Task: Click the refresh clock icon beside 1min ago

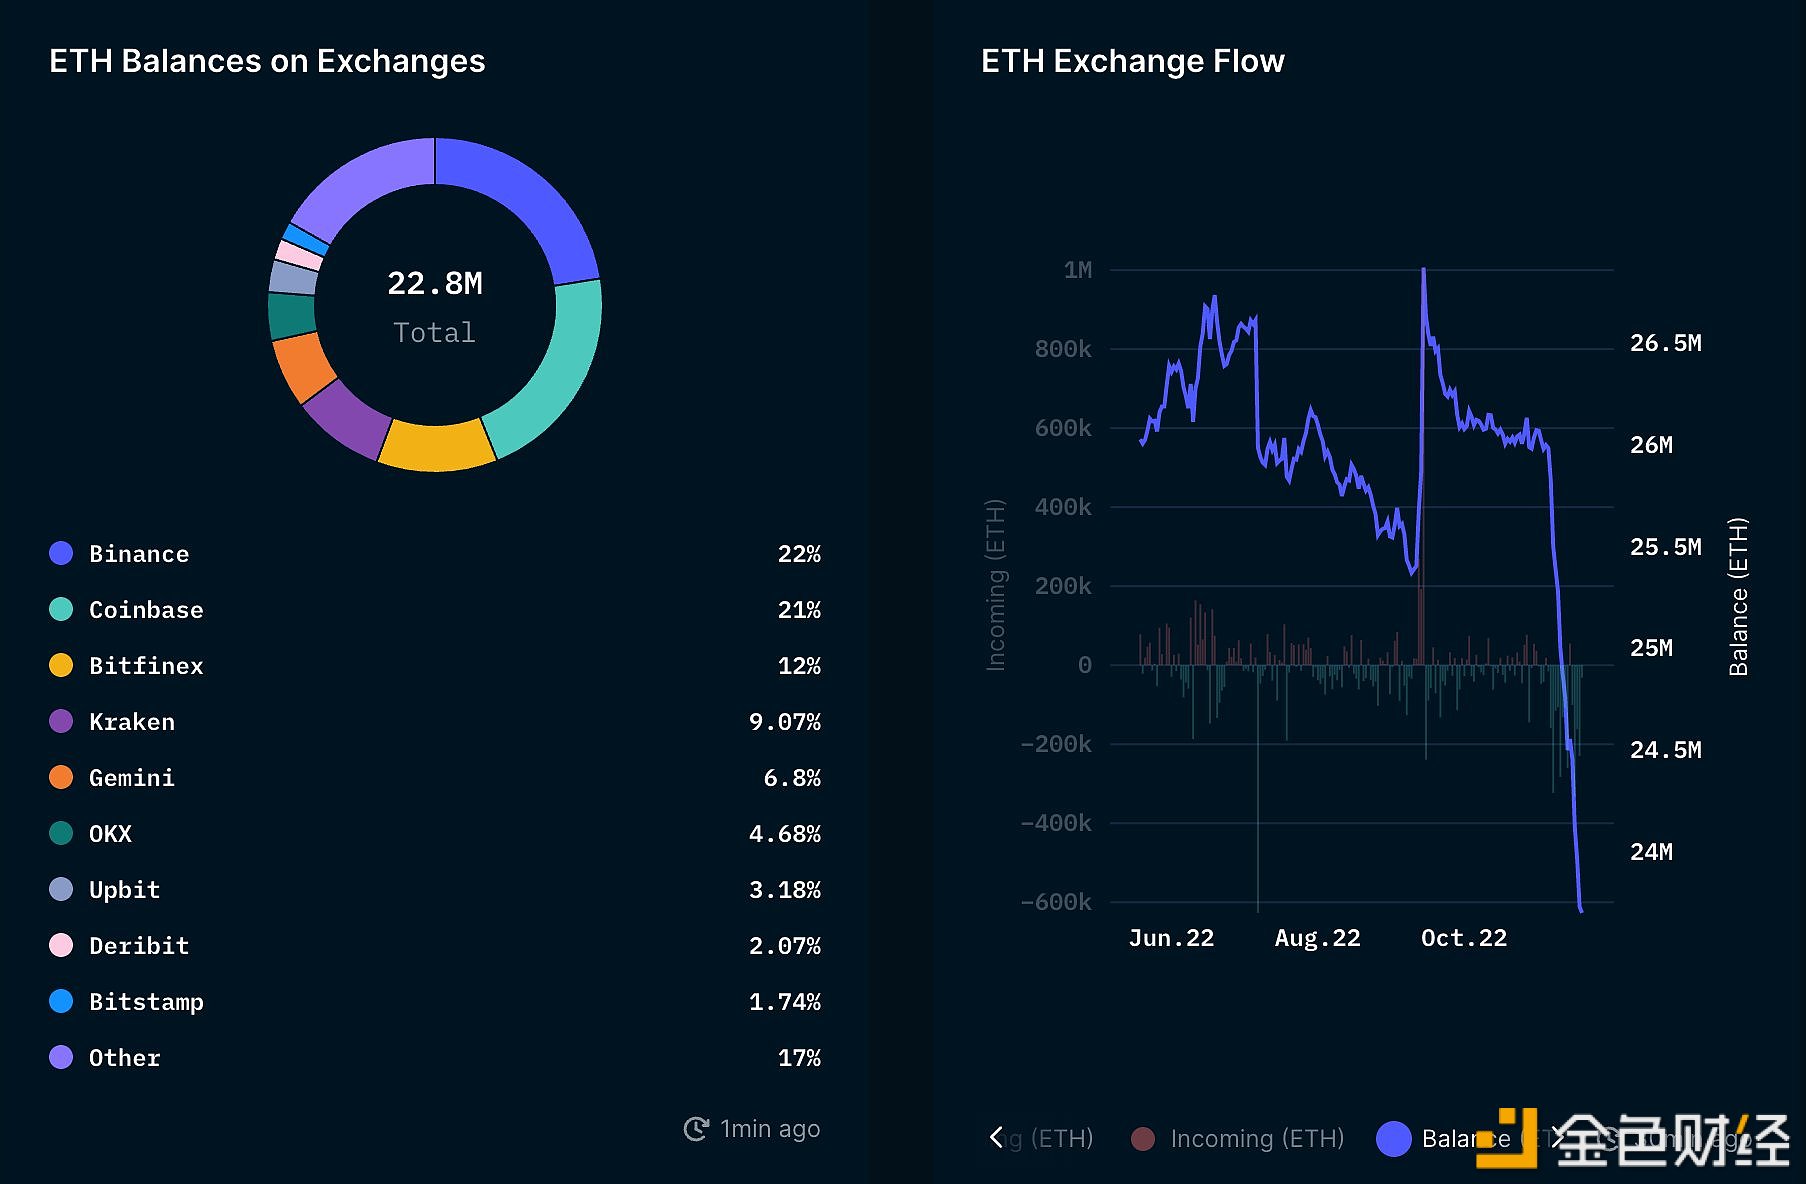Action: click(696, 1129)
